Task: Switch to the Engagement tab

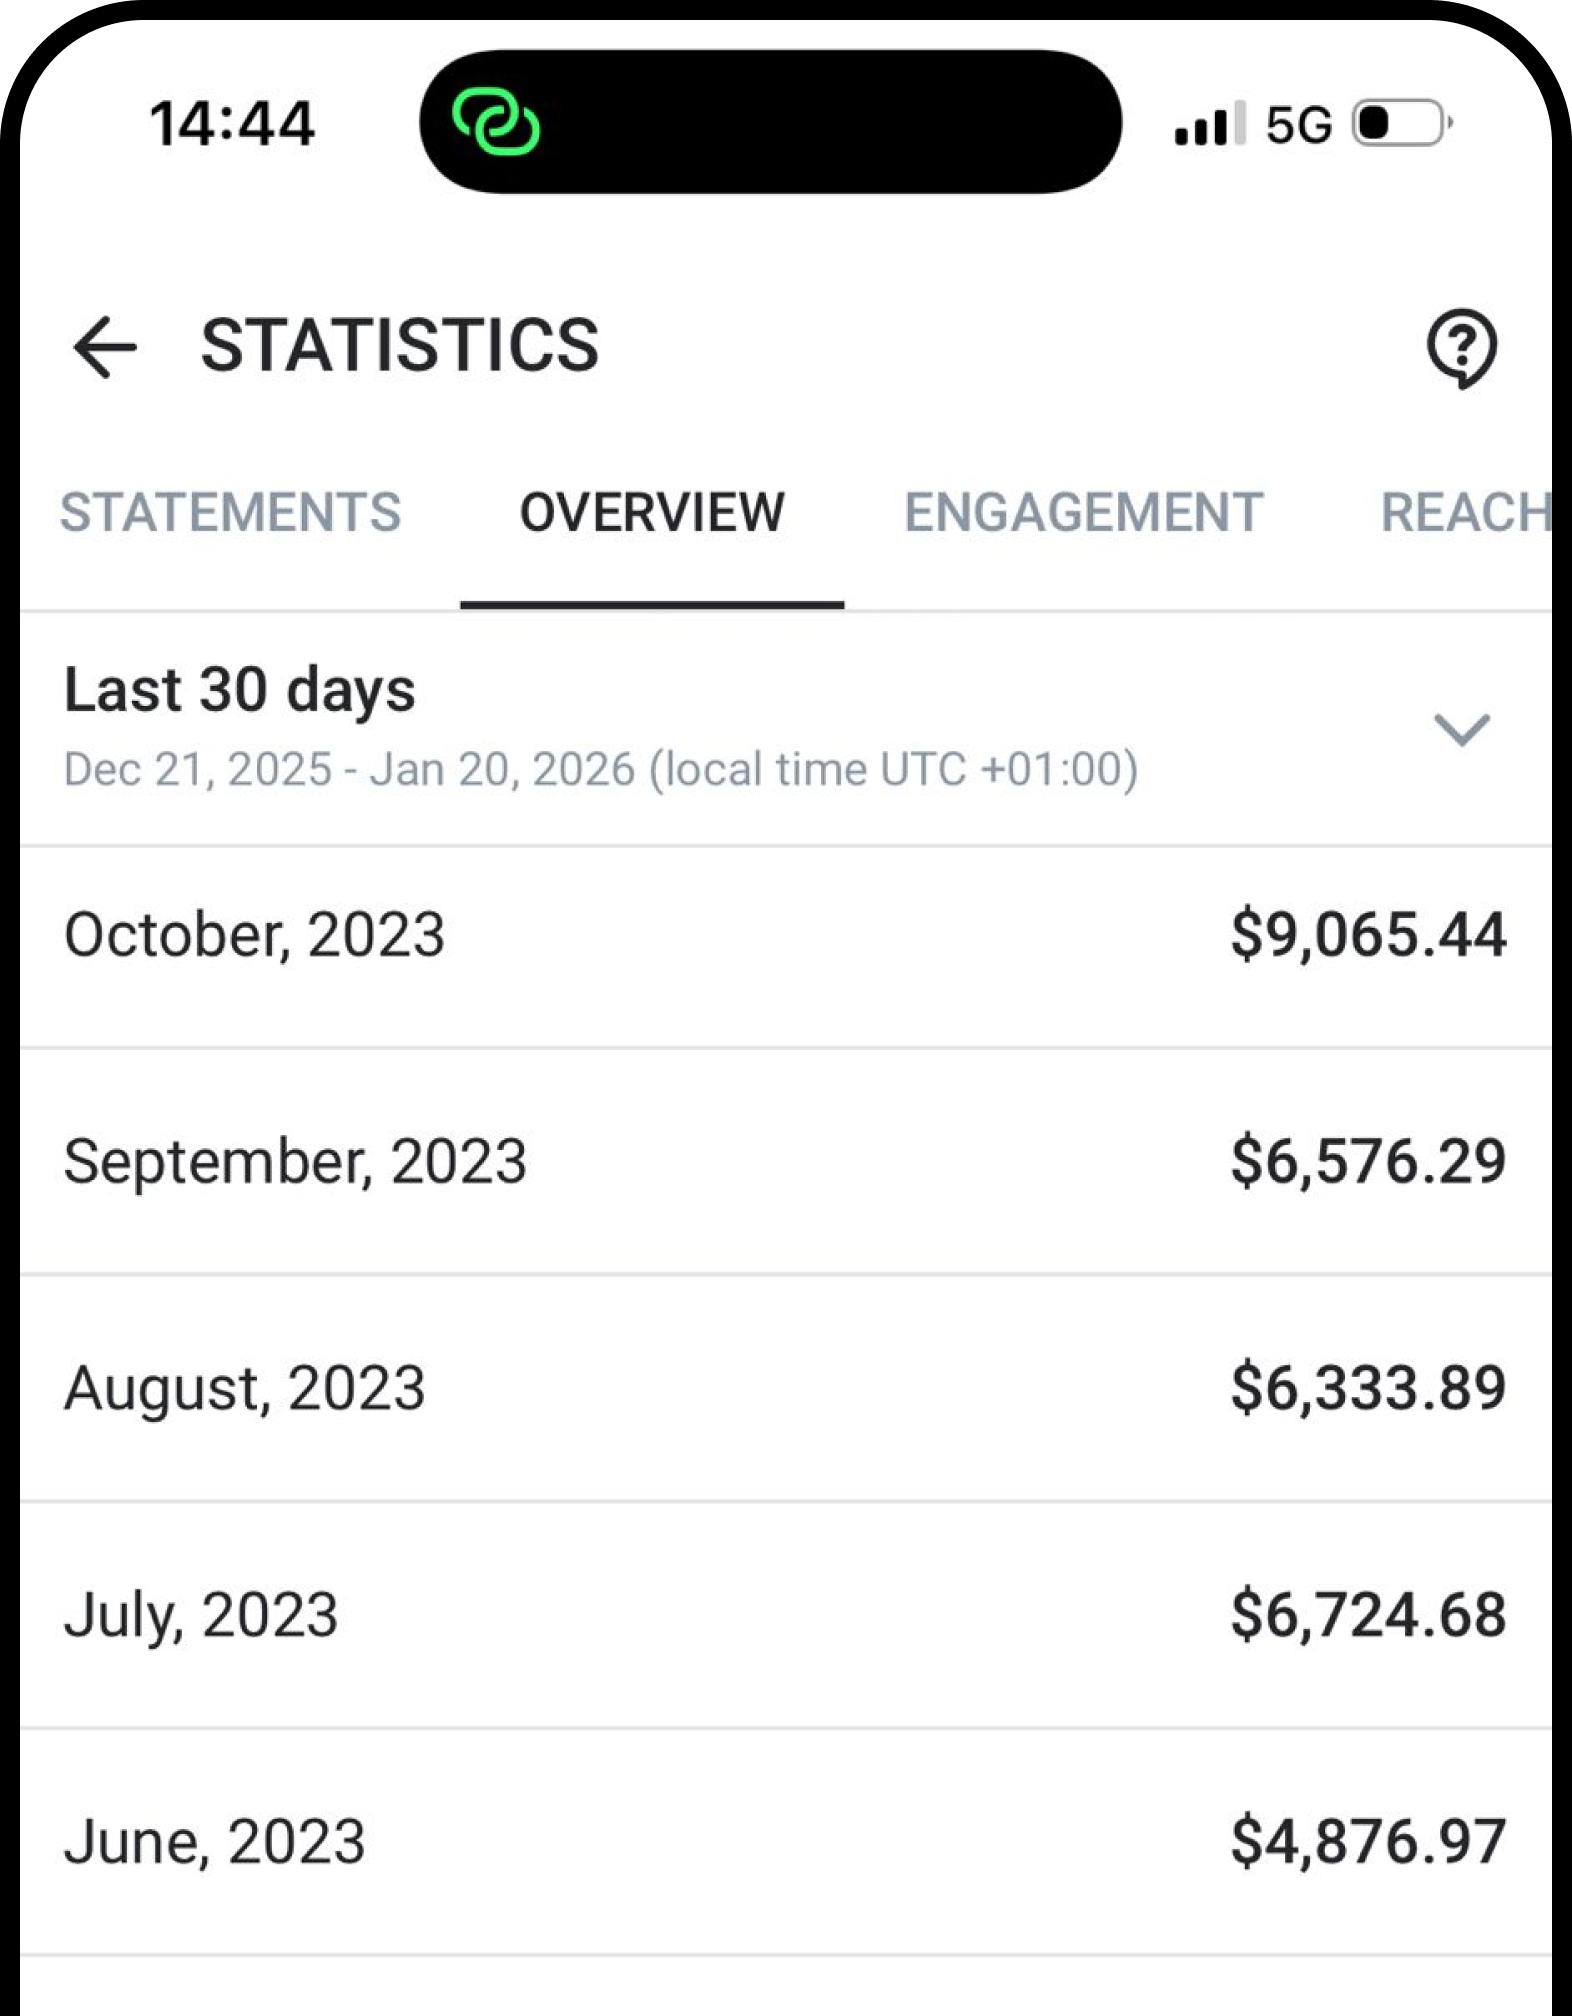Action: (1083, 512)
